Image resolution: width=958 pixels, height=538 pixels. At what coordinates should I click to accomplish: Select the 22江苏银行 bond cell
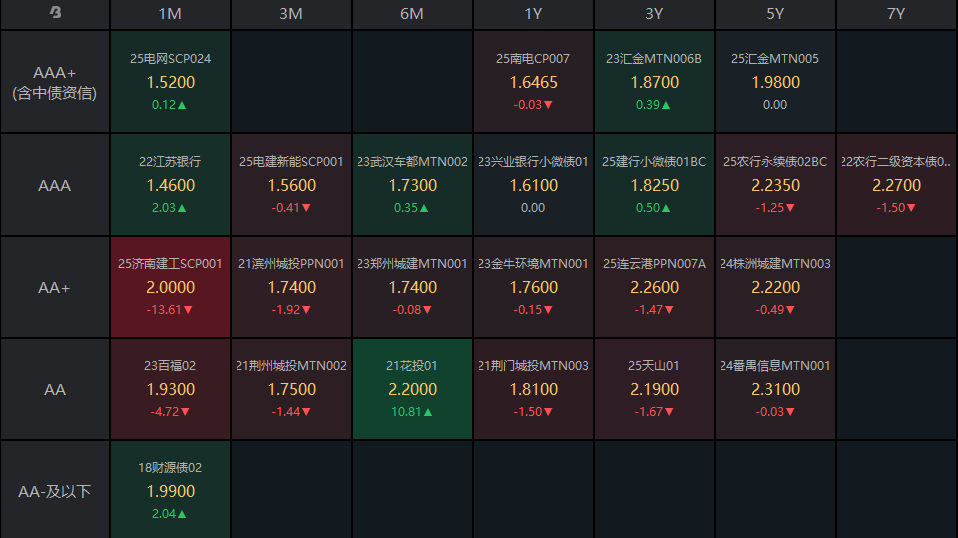click(x=170, y=185)
